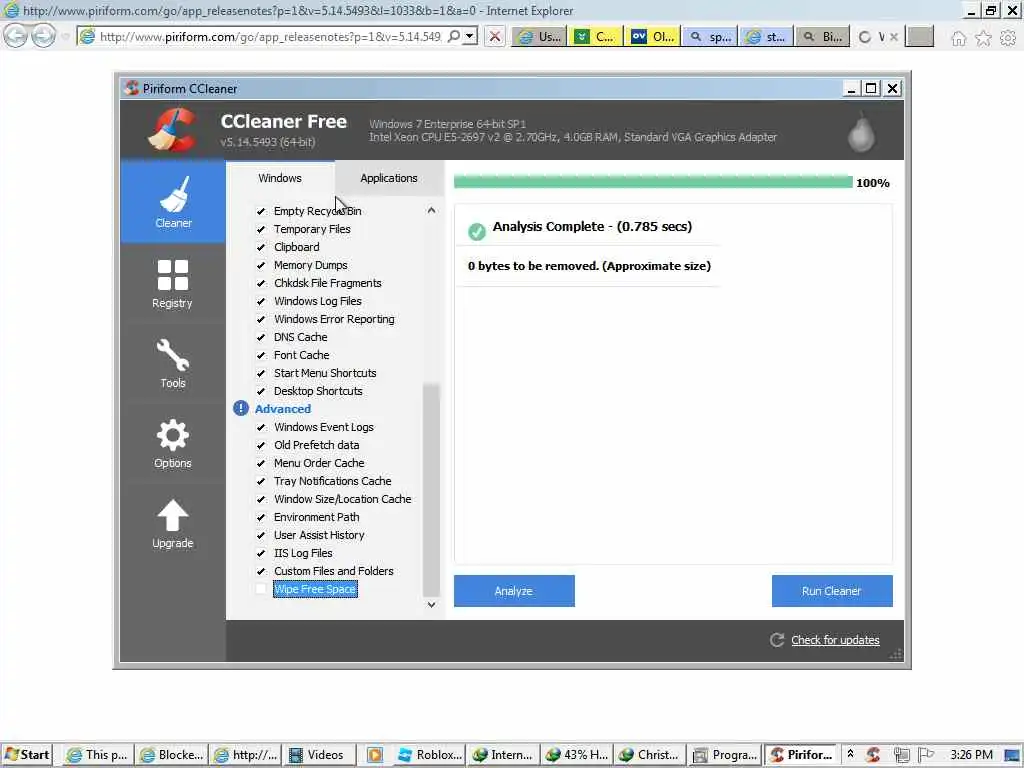
Task: Switch to 'Us...' browser tab
Action: pos(539,37)
